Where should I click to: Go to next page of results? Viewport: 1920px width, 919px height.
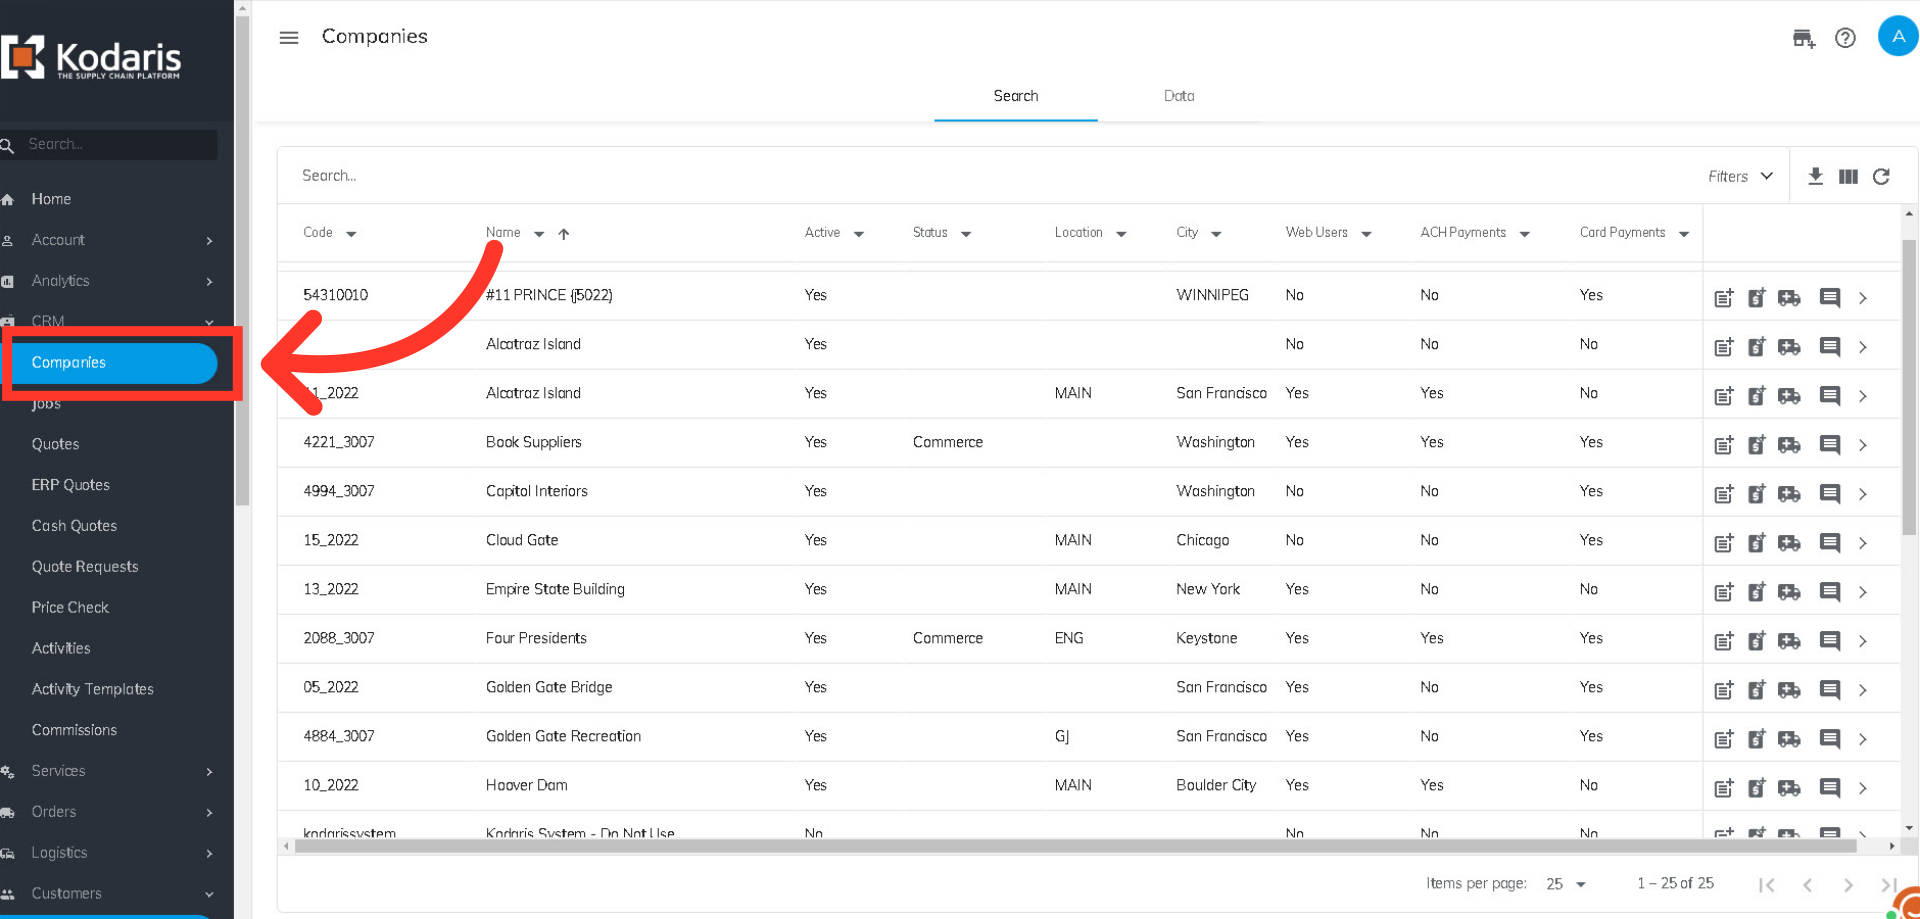click(1848, 884)
